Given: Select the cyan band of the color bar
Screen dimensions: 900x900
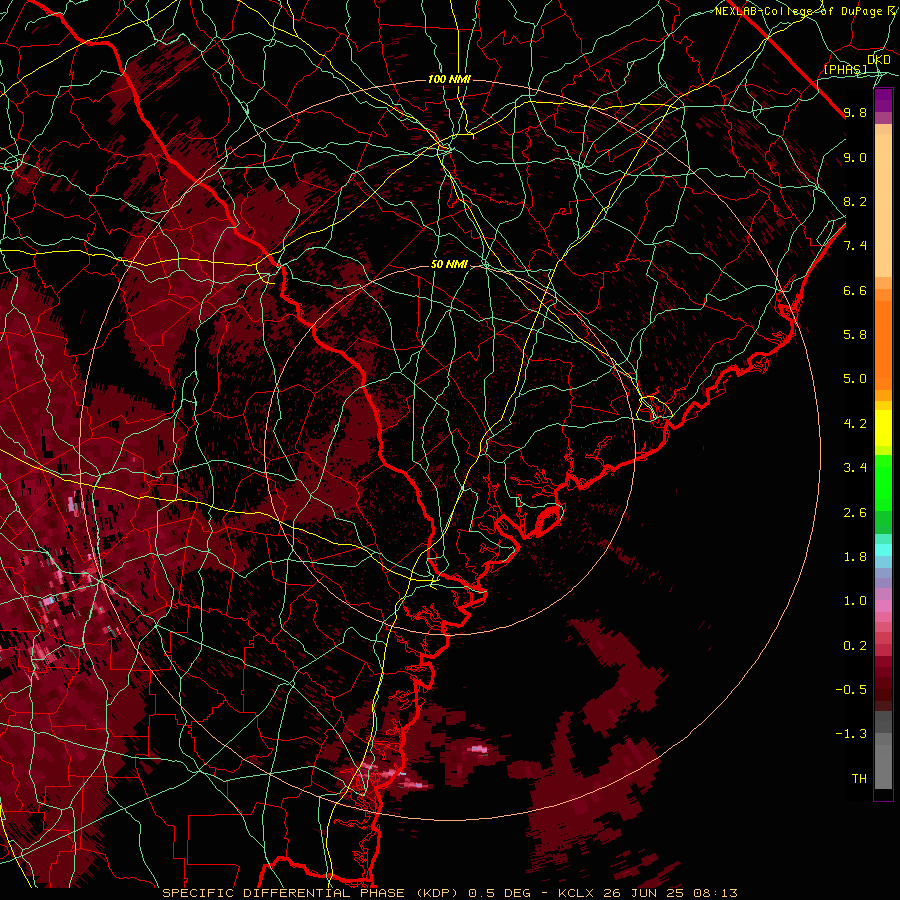Looking at the screenshot, I should [x=883, y=550].
